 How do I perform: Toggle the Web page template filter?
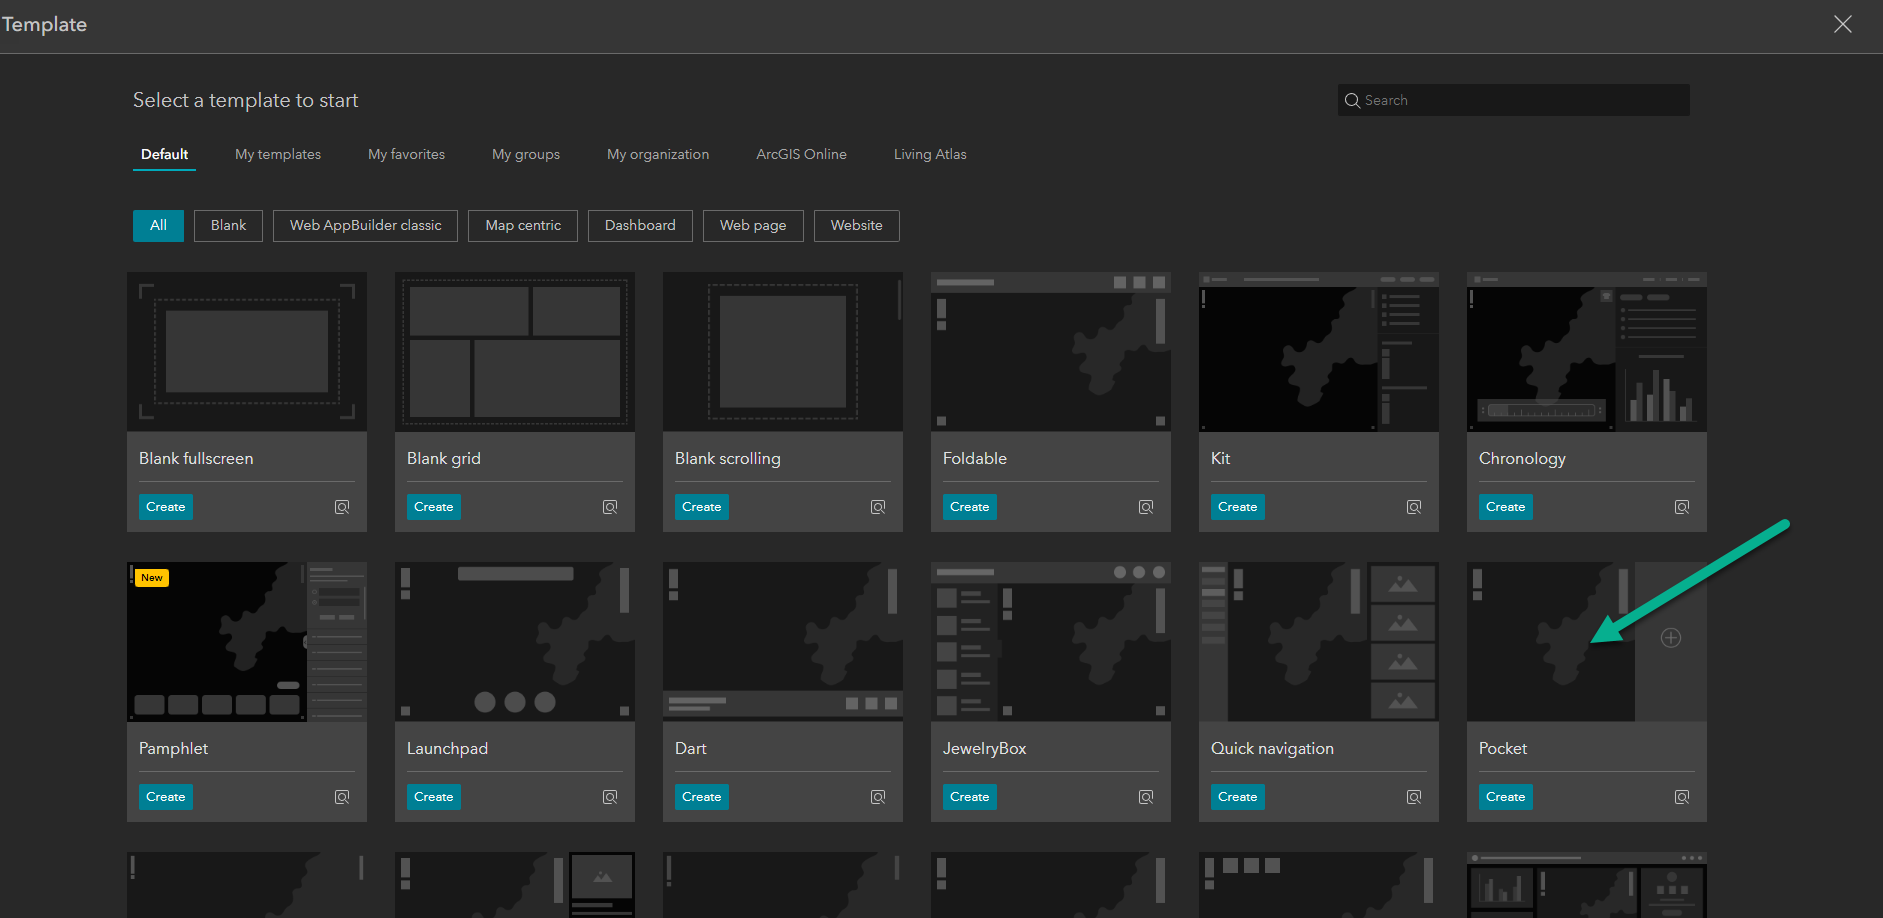point(753,225)
